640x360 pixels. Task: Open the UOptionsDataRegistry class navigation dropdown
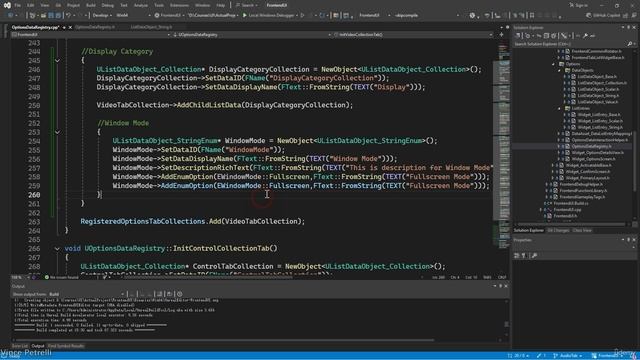(x=251, y=35)
